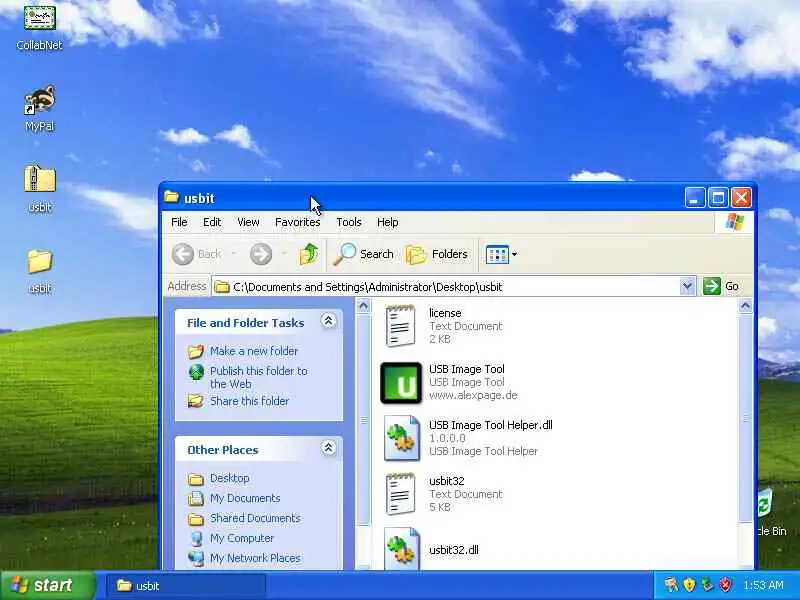Open the View menu
The image size is (800, 600).
(x=248, y=222)
